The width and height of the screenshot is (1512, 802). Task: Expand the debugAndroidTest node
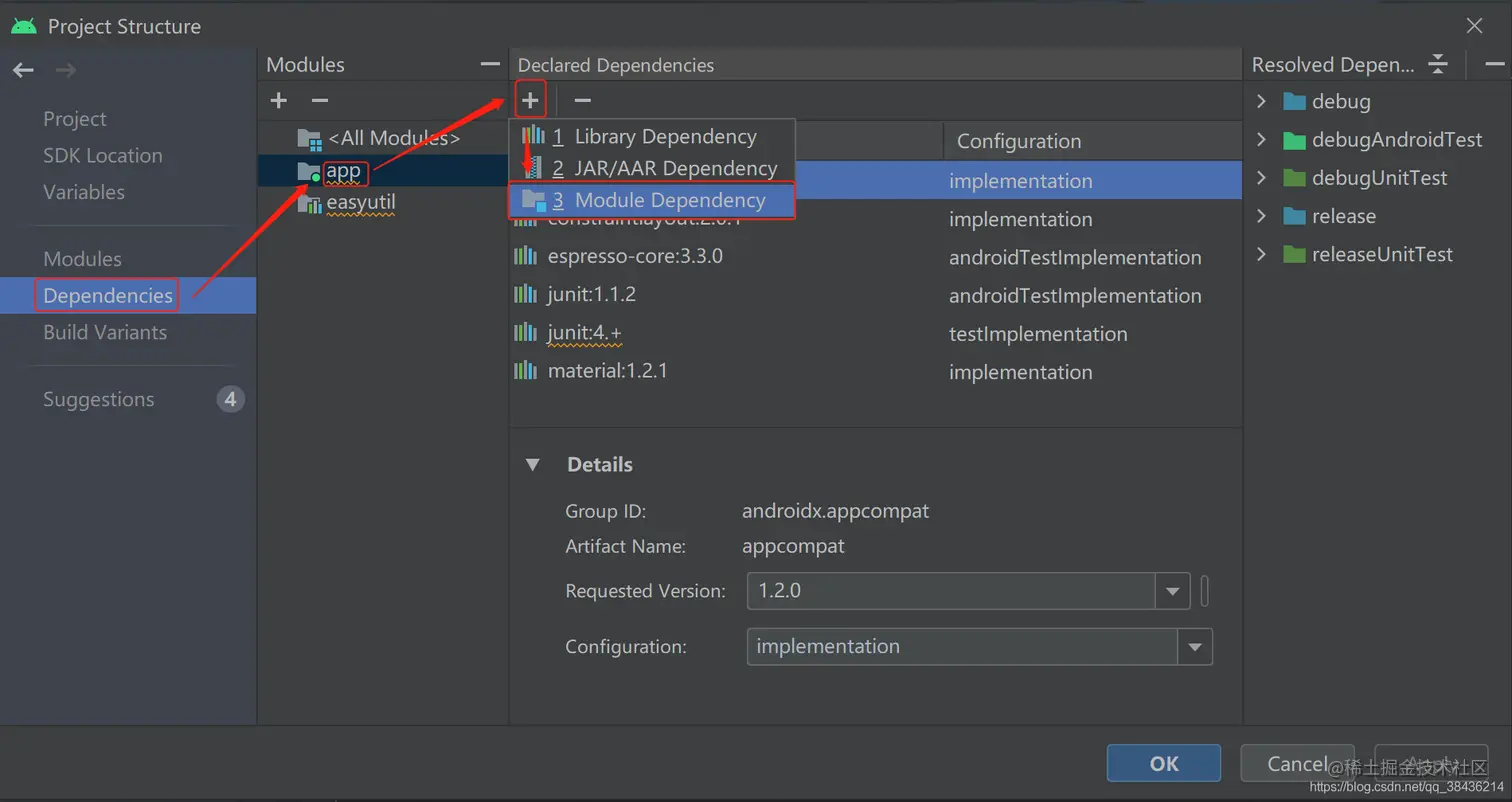(x=1262, y=140)
